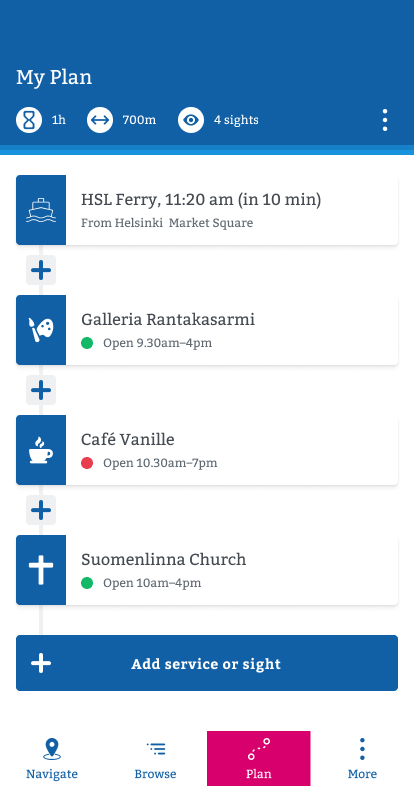Viewport: 414px width, 786px height.
Task: Toggle the eye sights icon
Action: 191,120
